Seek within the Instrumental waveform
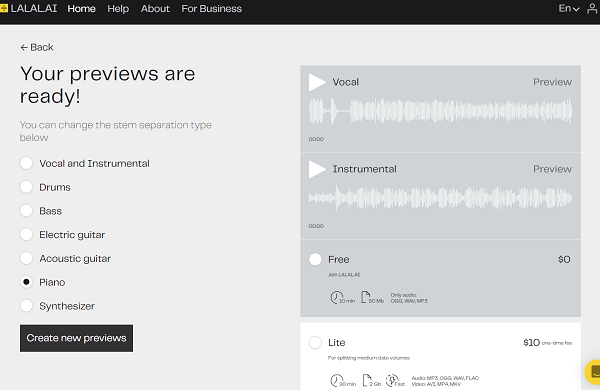This screenshot has width=600, height=390. (x=440, y=198)
